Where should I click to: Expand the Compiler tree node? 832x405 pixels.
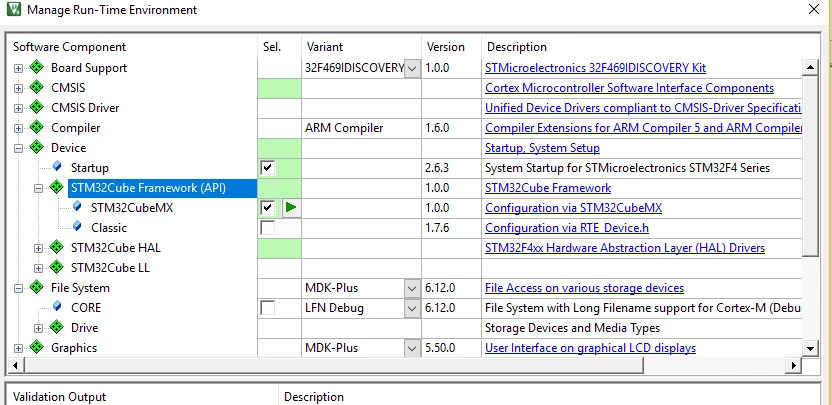pos(19,128)
